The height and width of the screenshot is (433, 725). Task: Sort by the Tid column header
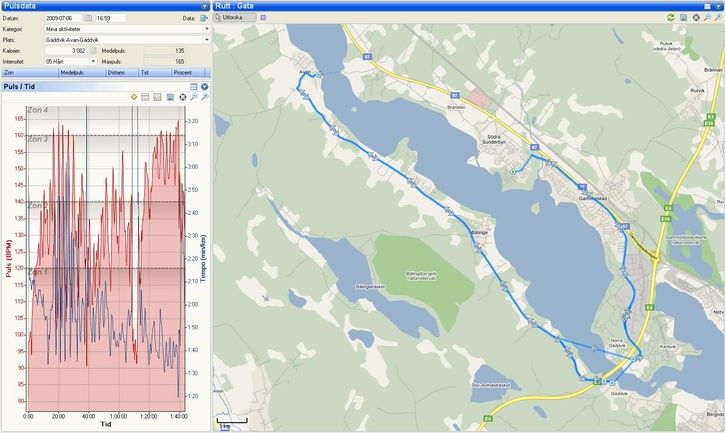point(155,73)
